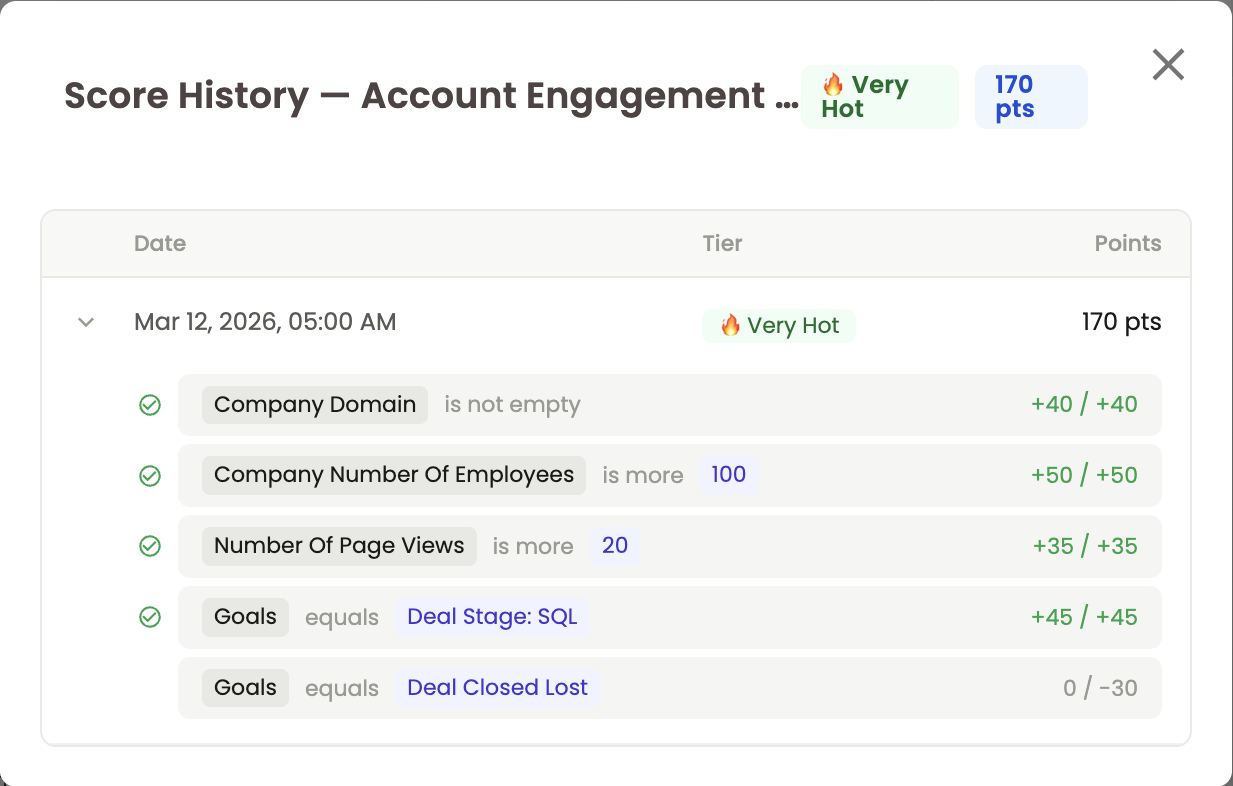Screen dimensions: 1233x786
Task: Click the Points column header
Action: point(1128,243)
